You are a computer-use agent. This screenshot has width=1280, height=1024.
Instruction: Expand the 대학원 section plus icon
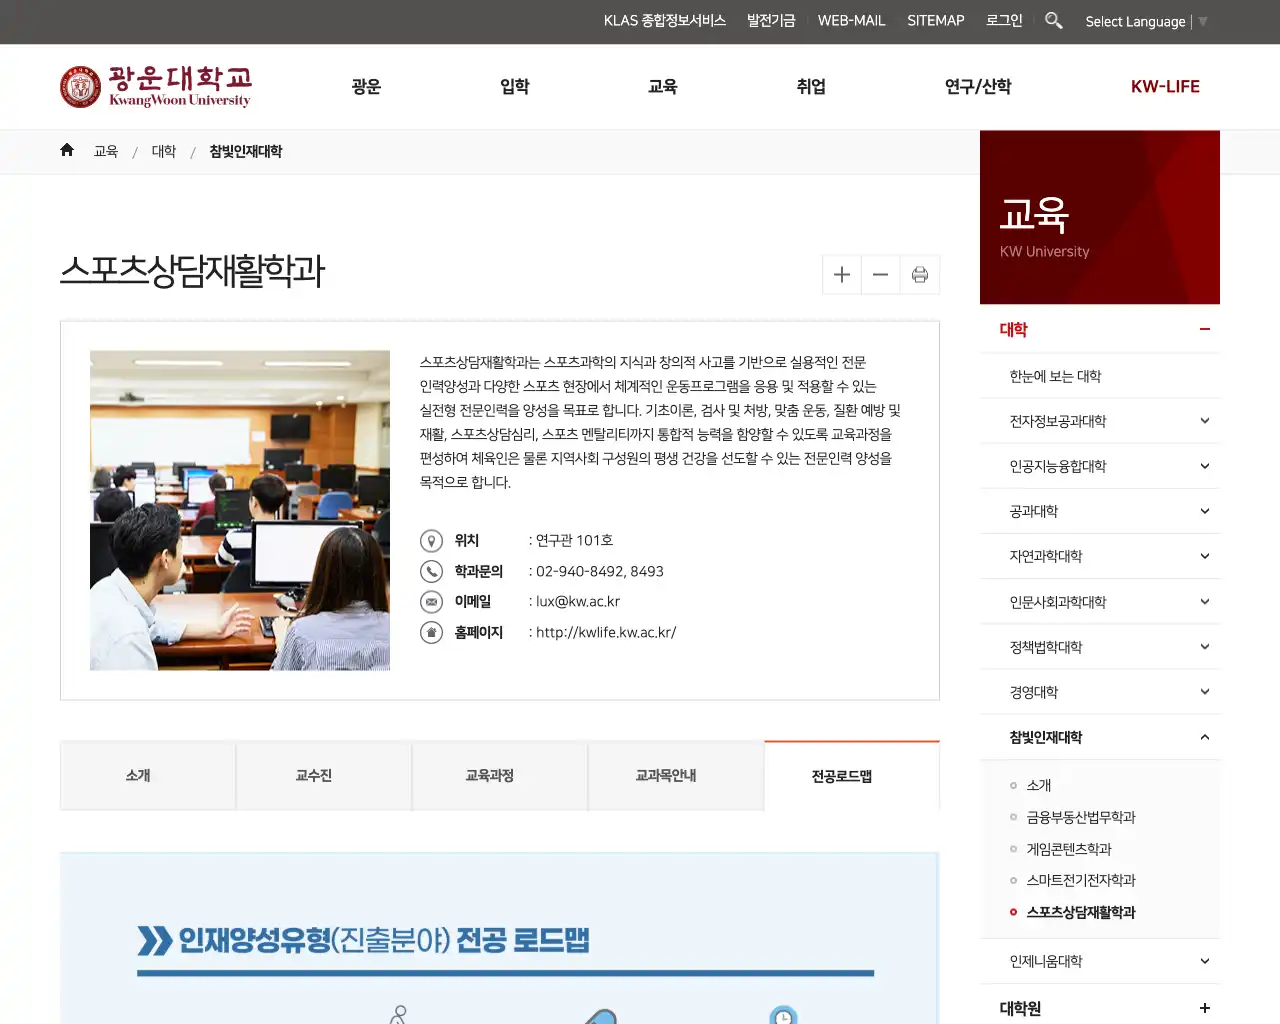pyautogui.click(x=1204, y=1008)
